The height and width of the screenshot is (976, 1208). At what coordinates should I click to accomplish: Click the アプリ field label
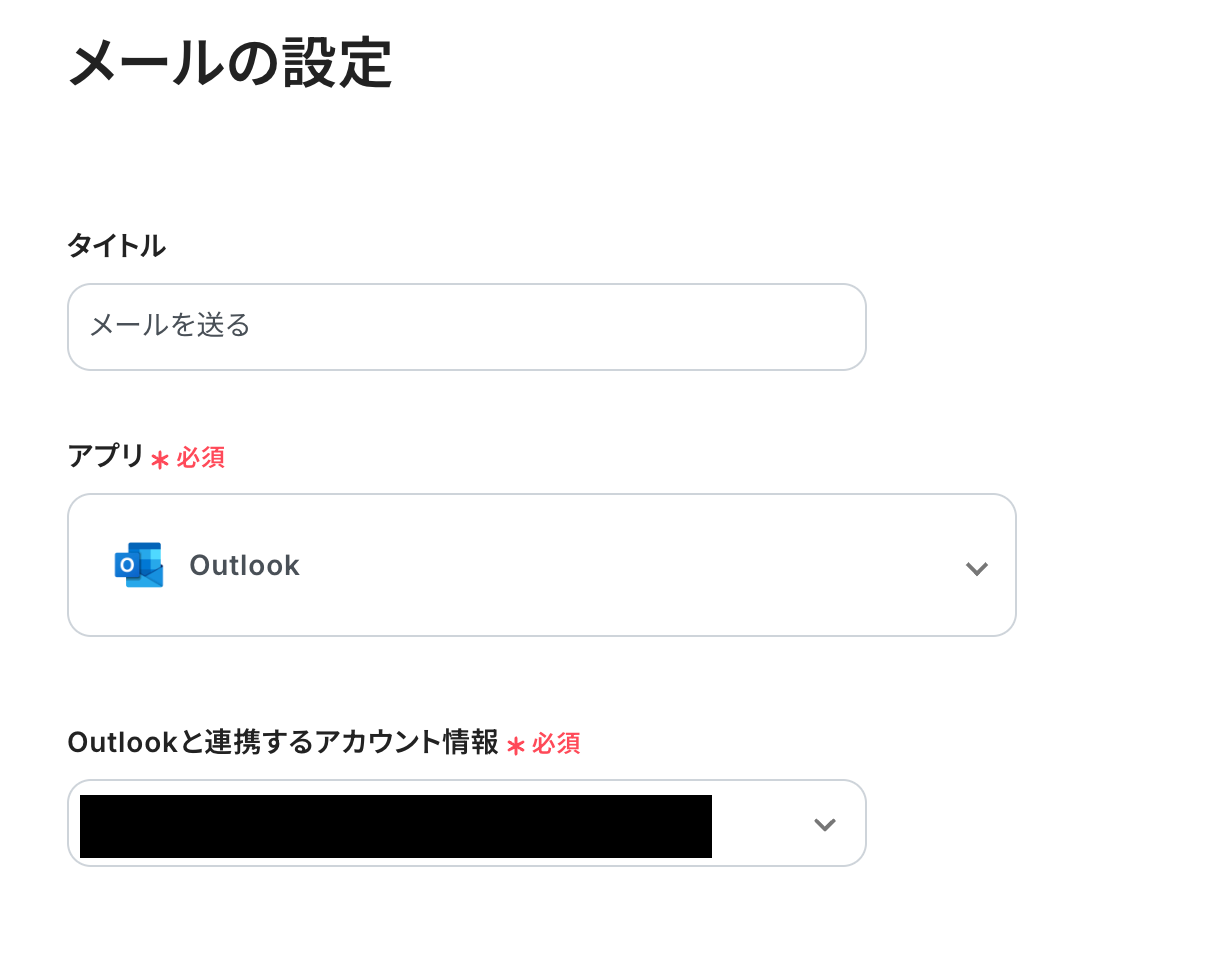coord(106,456)
